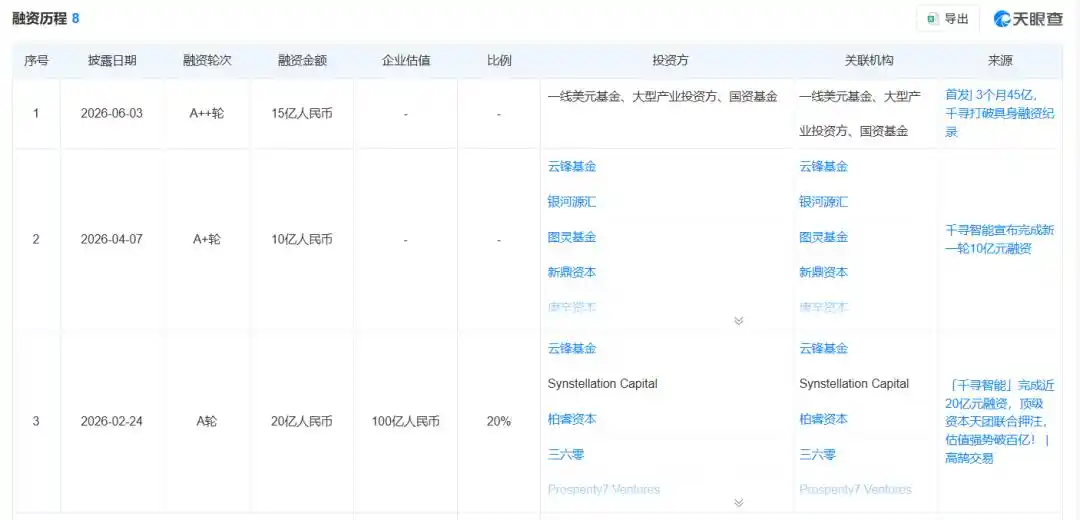The width and height of the screenshot is (1080, 520).
Task: Open 云锋基金 in 关联机构 column of A+轮 row
Action: click(823, 167)
